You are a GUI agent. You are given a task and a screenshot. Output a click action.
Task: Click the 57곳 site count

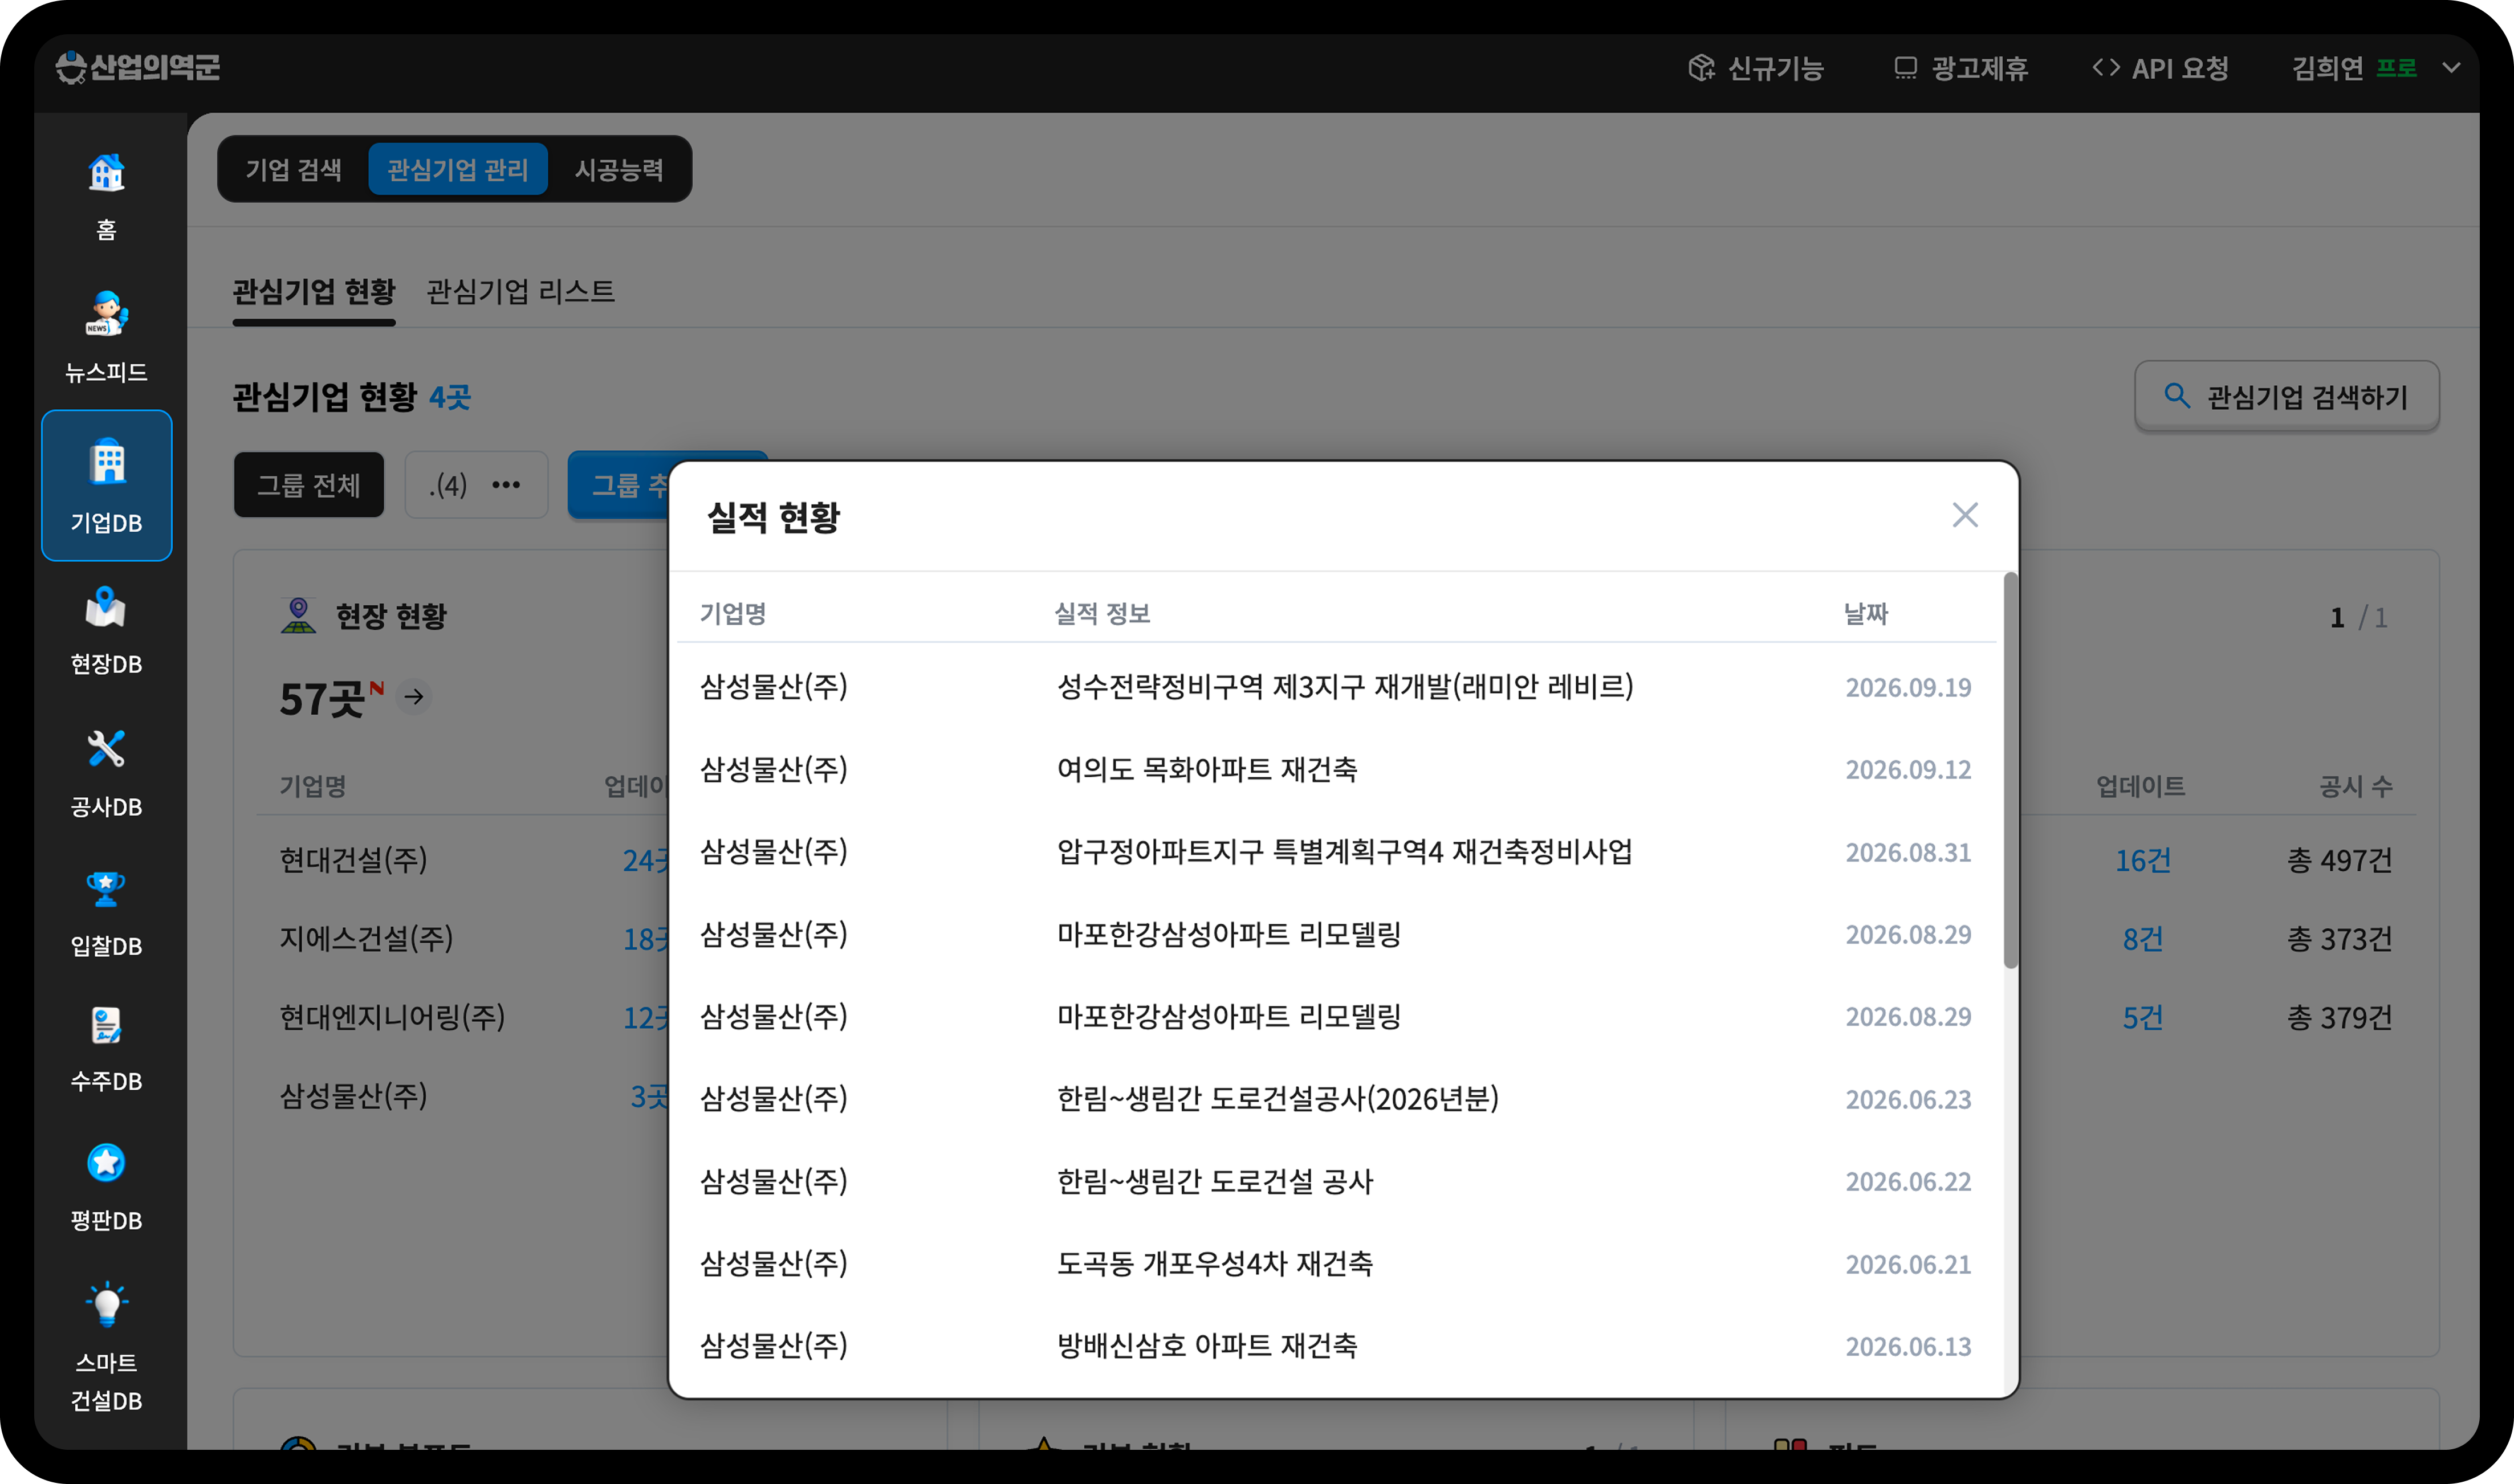pos(321,699)
